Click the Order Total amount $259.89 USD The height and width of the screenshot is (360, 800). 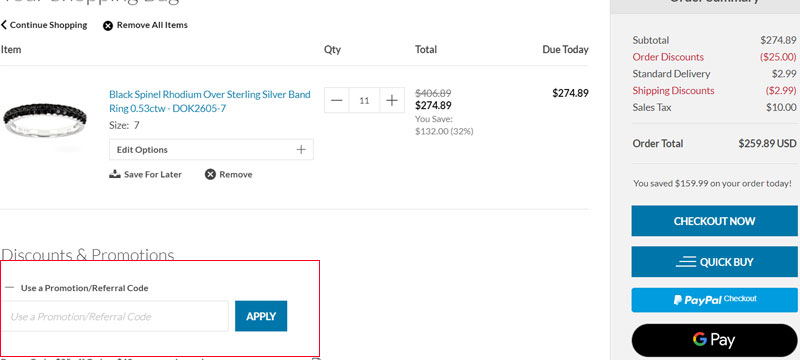coord(767,143)
